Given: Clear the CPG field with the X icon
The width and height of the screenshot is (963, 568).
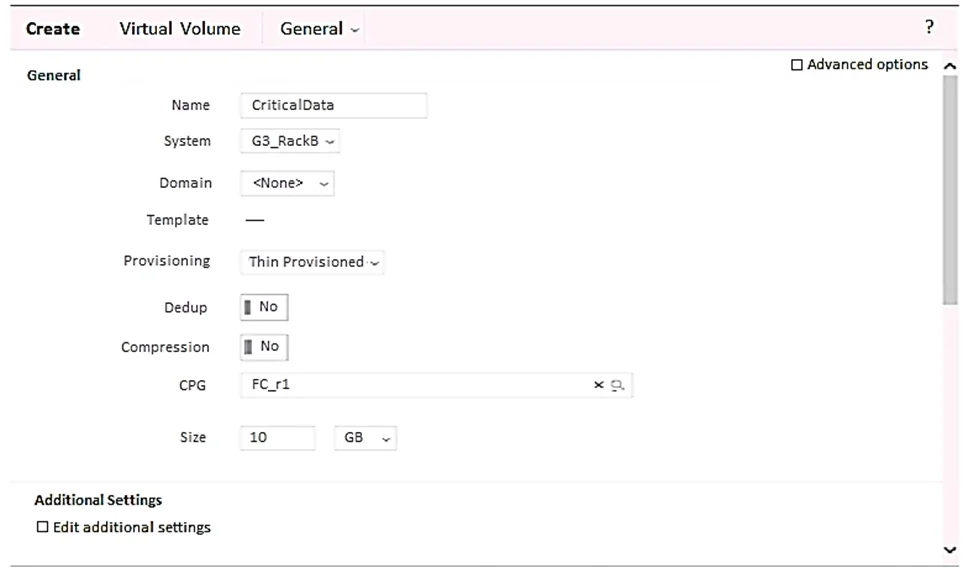Looking at the screenshot, I should (598, 385).
